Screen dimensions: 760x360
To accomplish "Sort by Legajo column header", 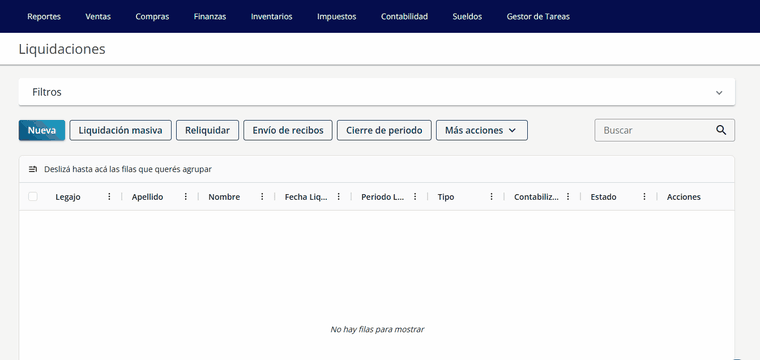I will click(x=68, y=197).
